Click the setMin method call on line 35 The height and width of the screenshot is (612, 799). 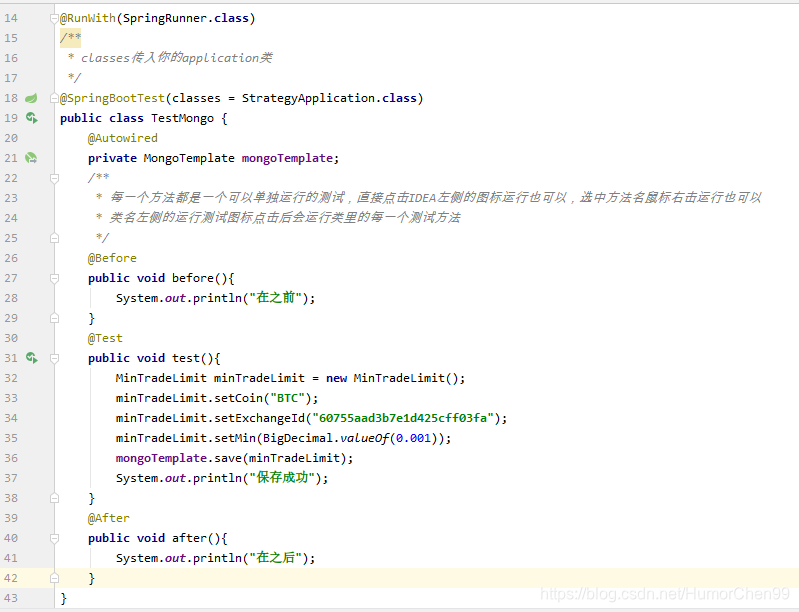pos(234,438)
